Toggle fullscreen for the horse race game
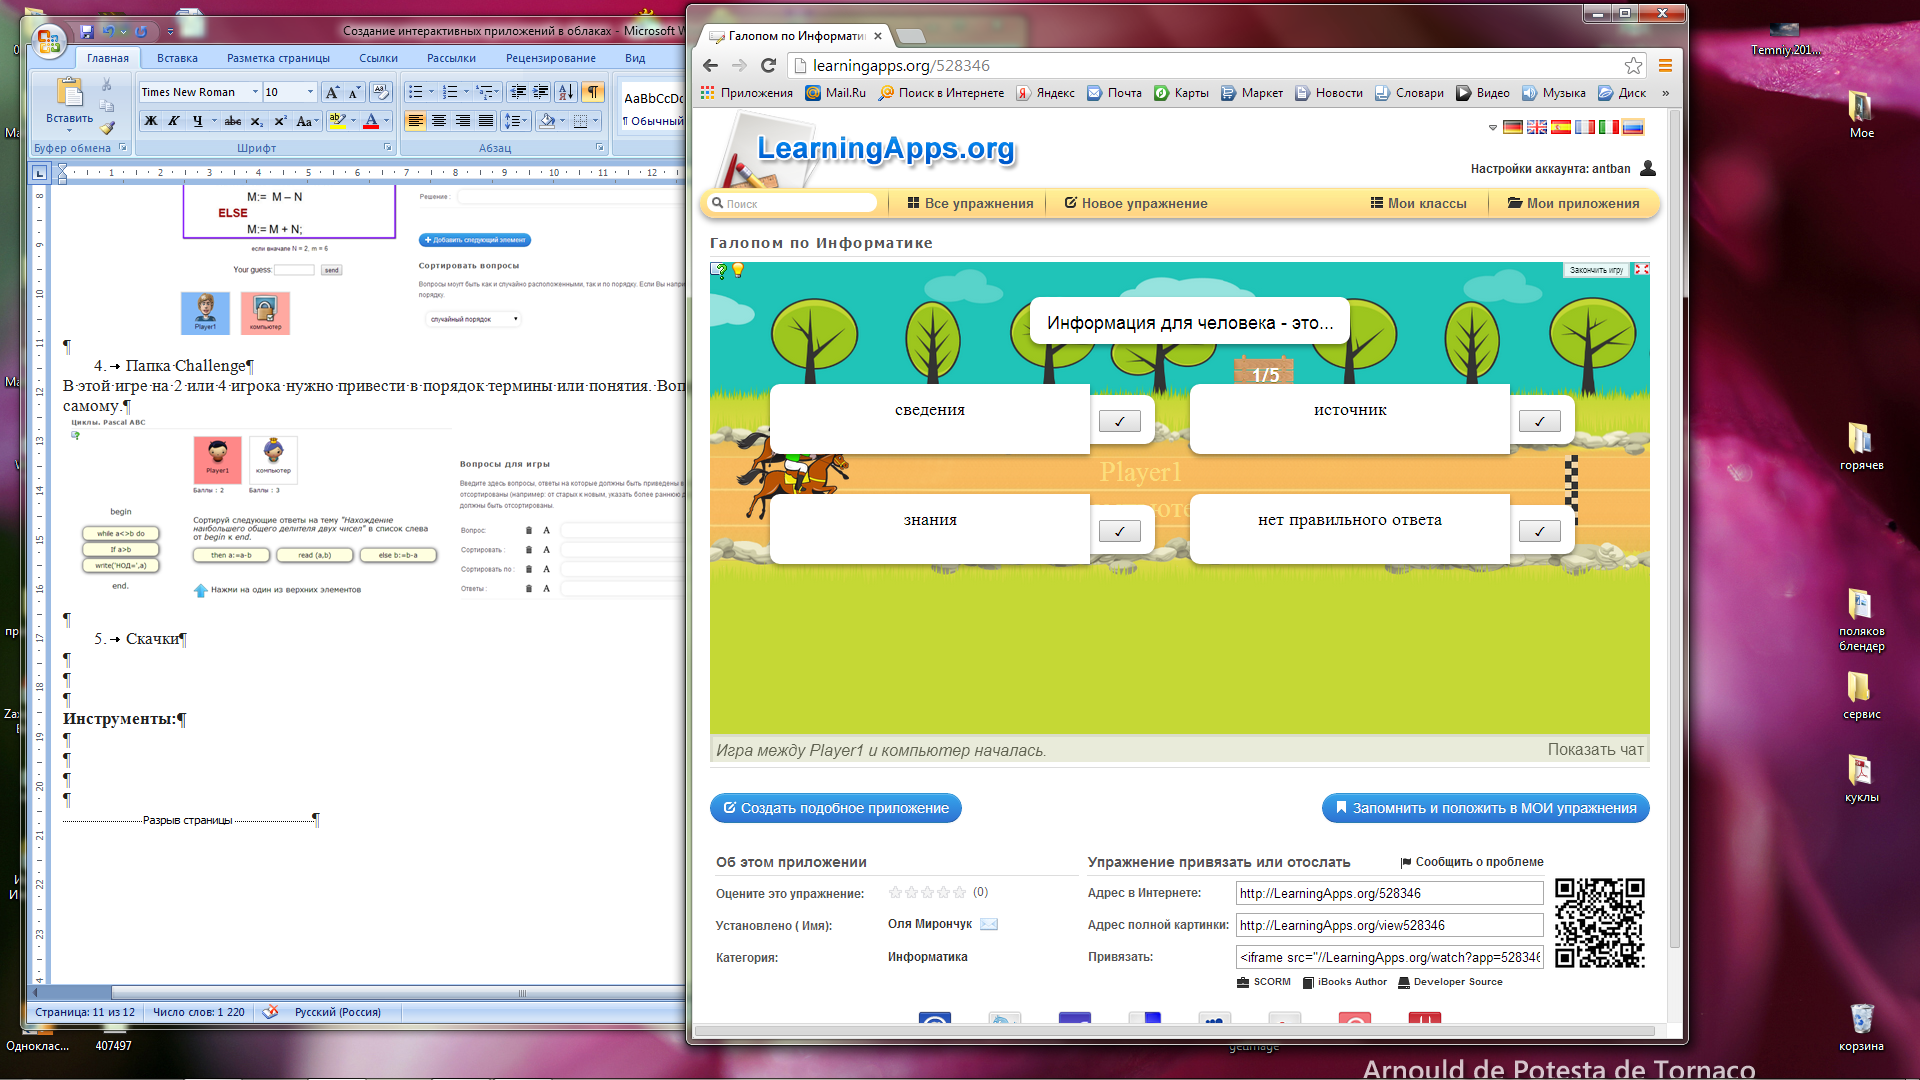1920x1080 pixels. (1641, 270)
